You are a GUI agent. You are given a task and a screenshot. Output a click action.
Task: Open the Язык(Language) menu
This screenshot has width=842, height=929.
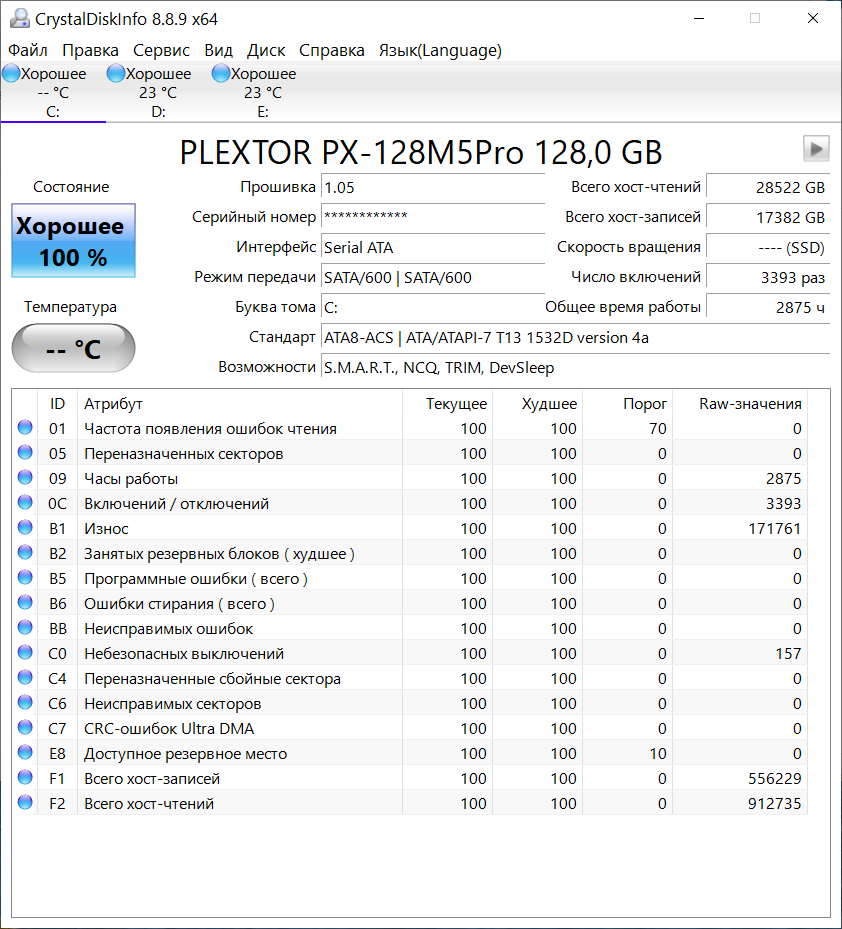click(x=440, y=50)
